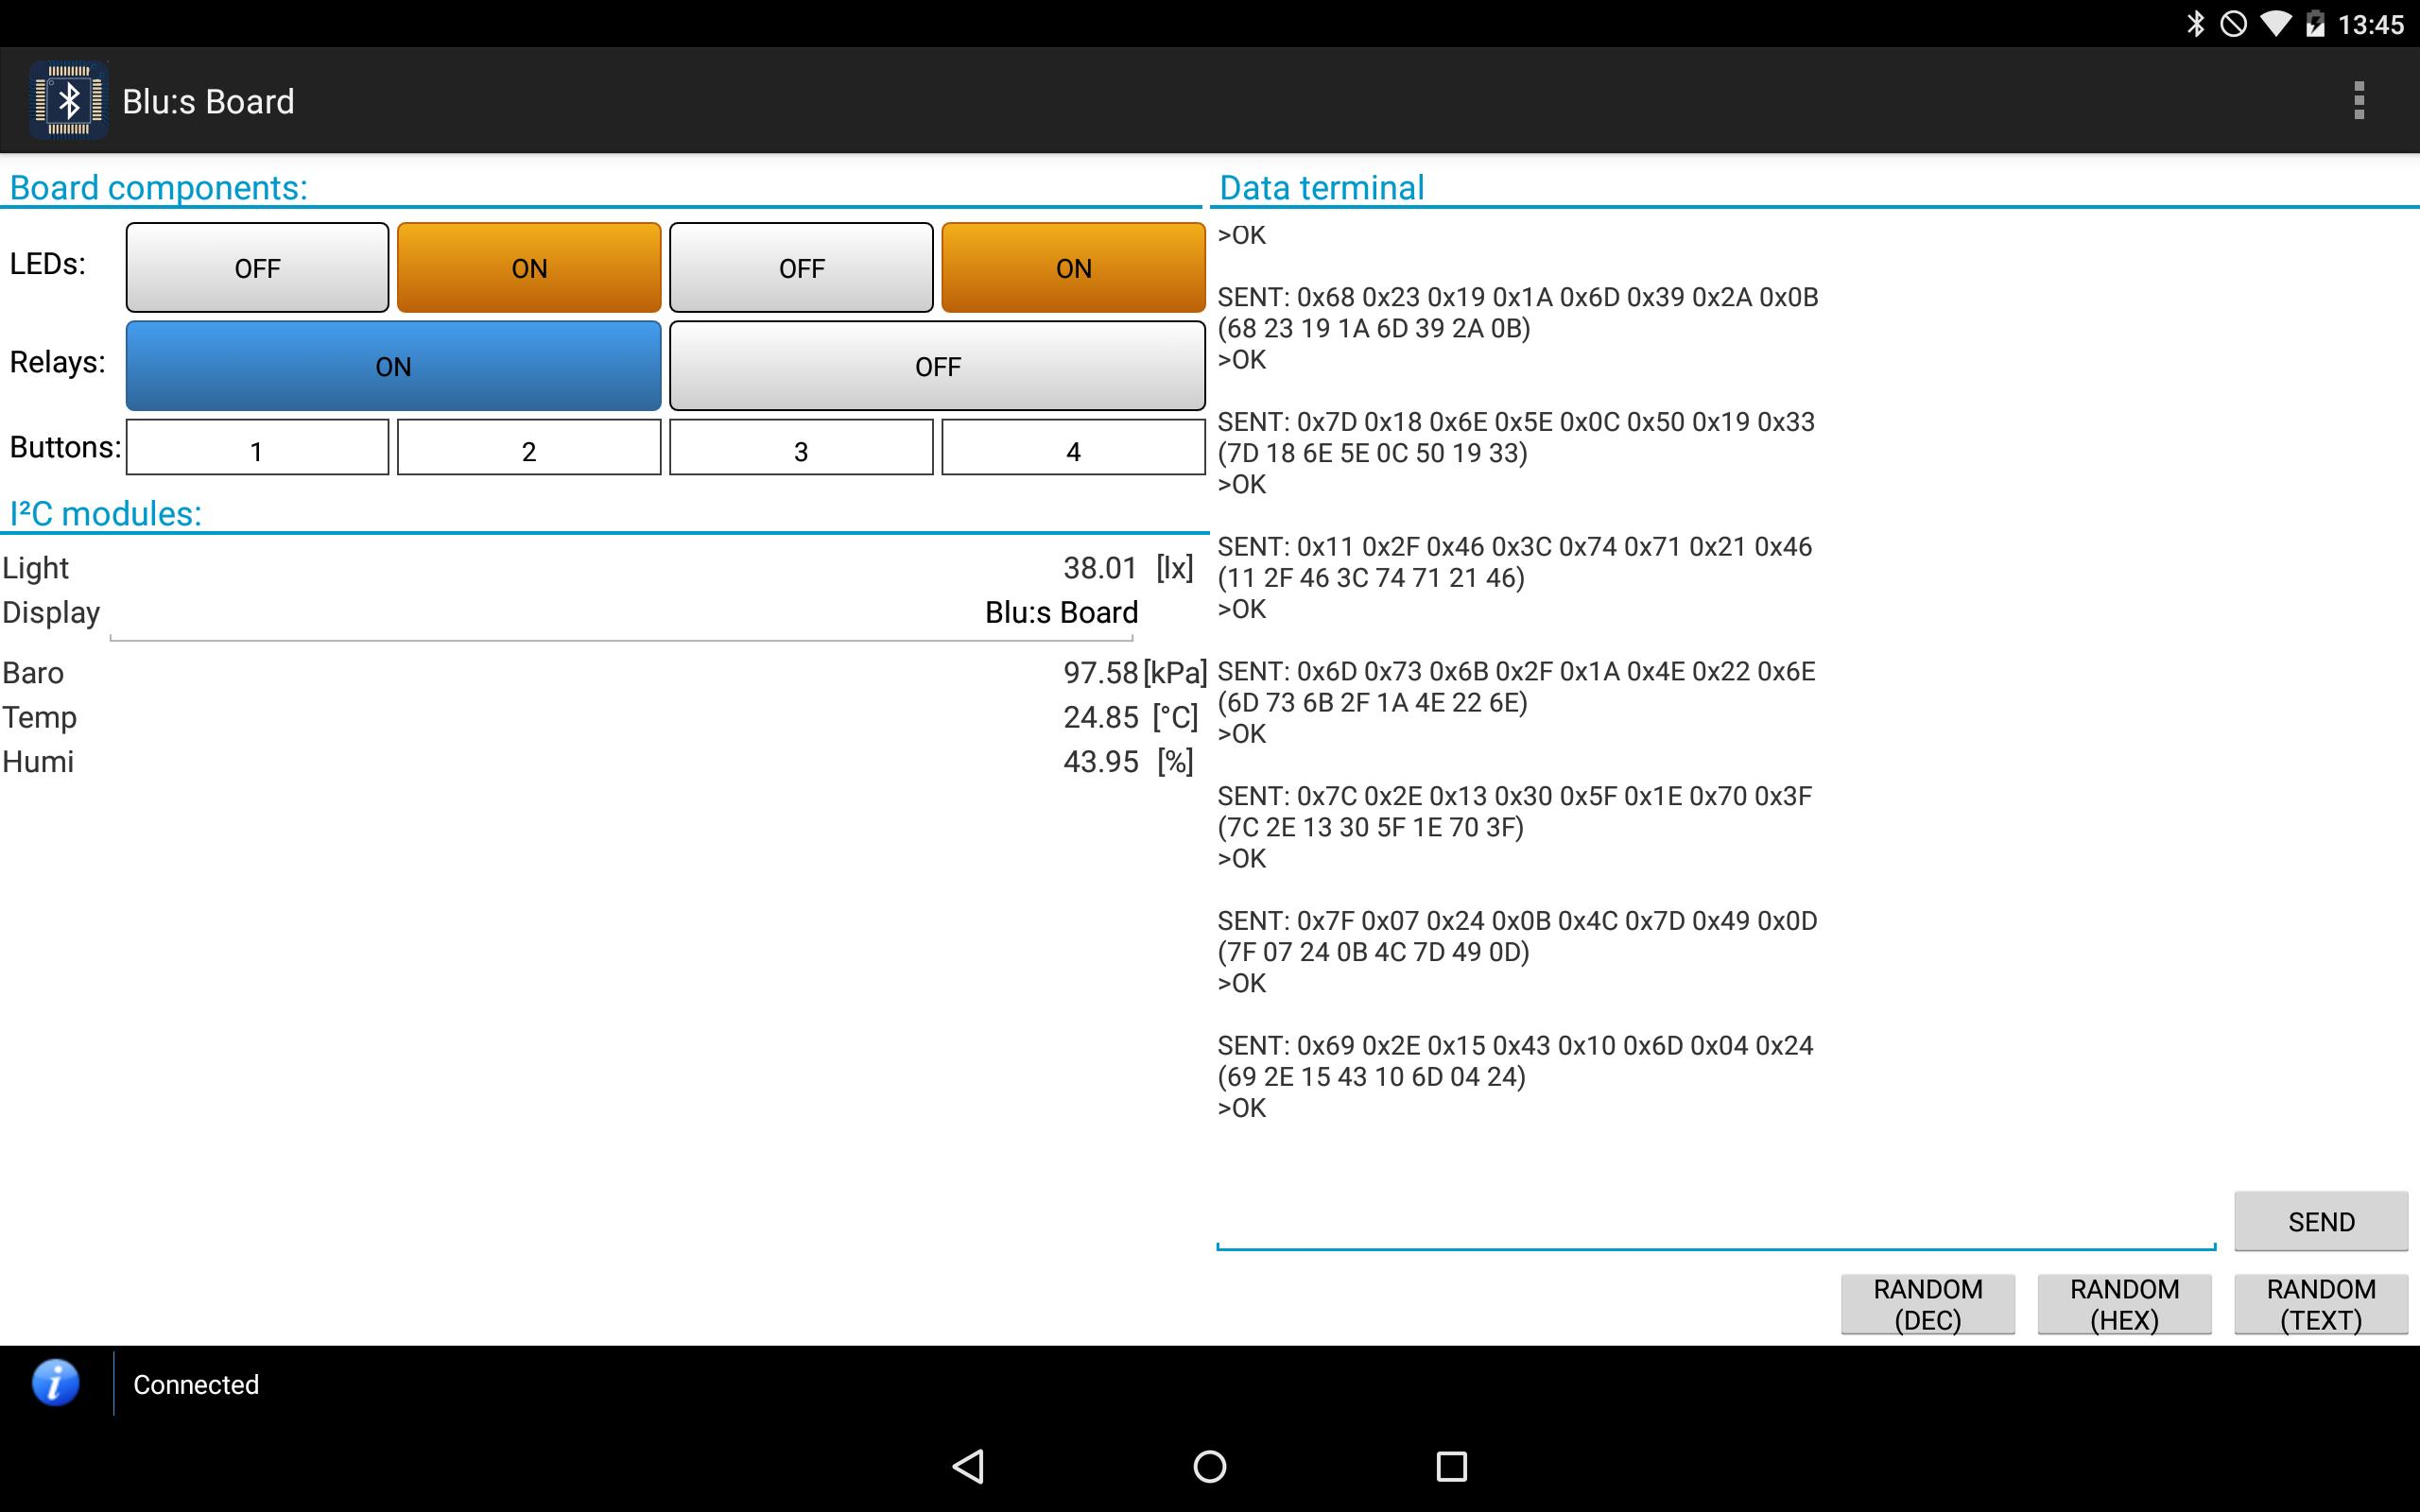Tap the SENT line starting 0x7F 0x07
This screenshot has width=2420, height=1512.
[1517, 920]
